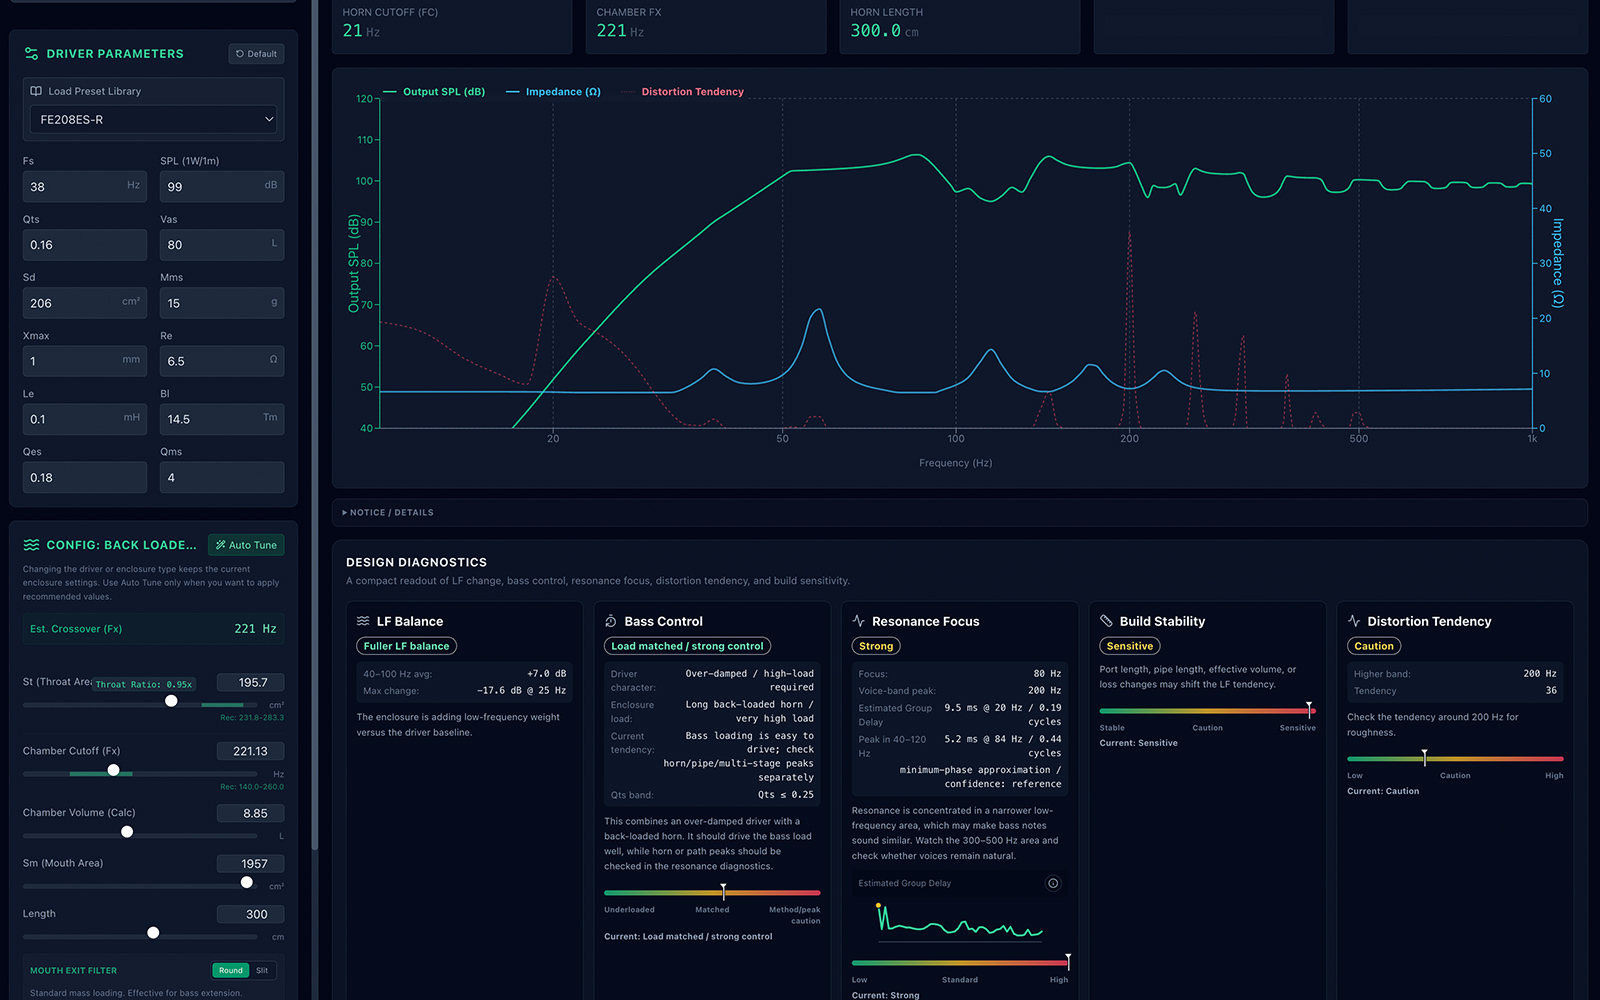Click the left panel vertical scrollbar

tap(315, 425)
